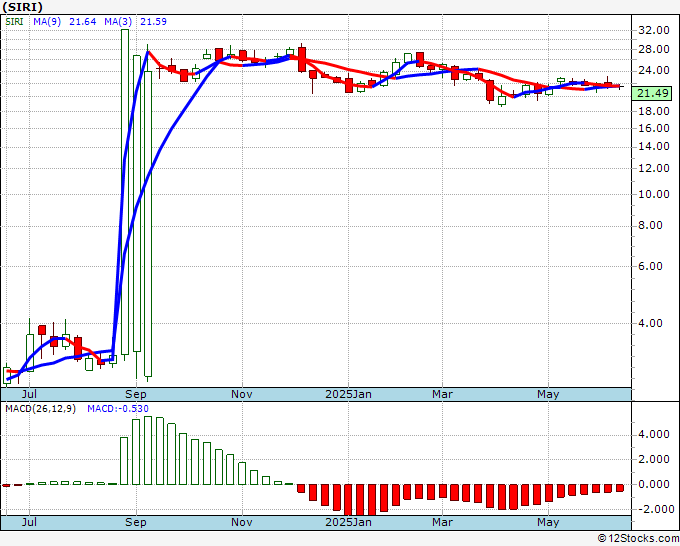Click the 32.00 price axis label
This screenshot has height=546, width=680.
click(654, 30)
